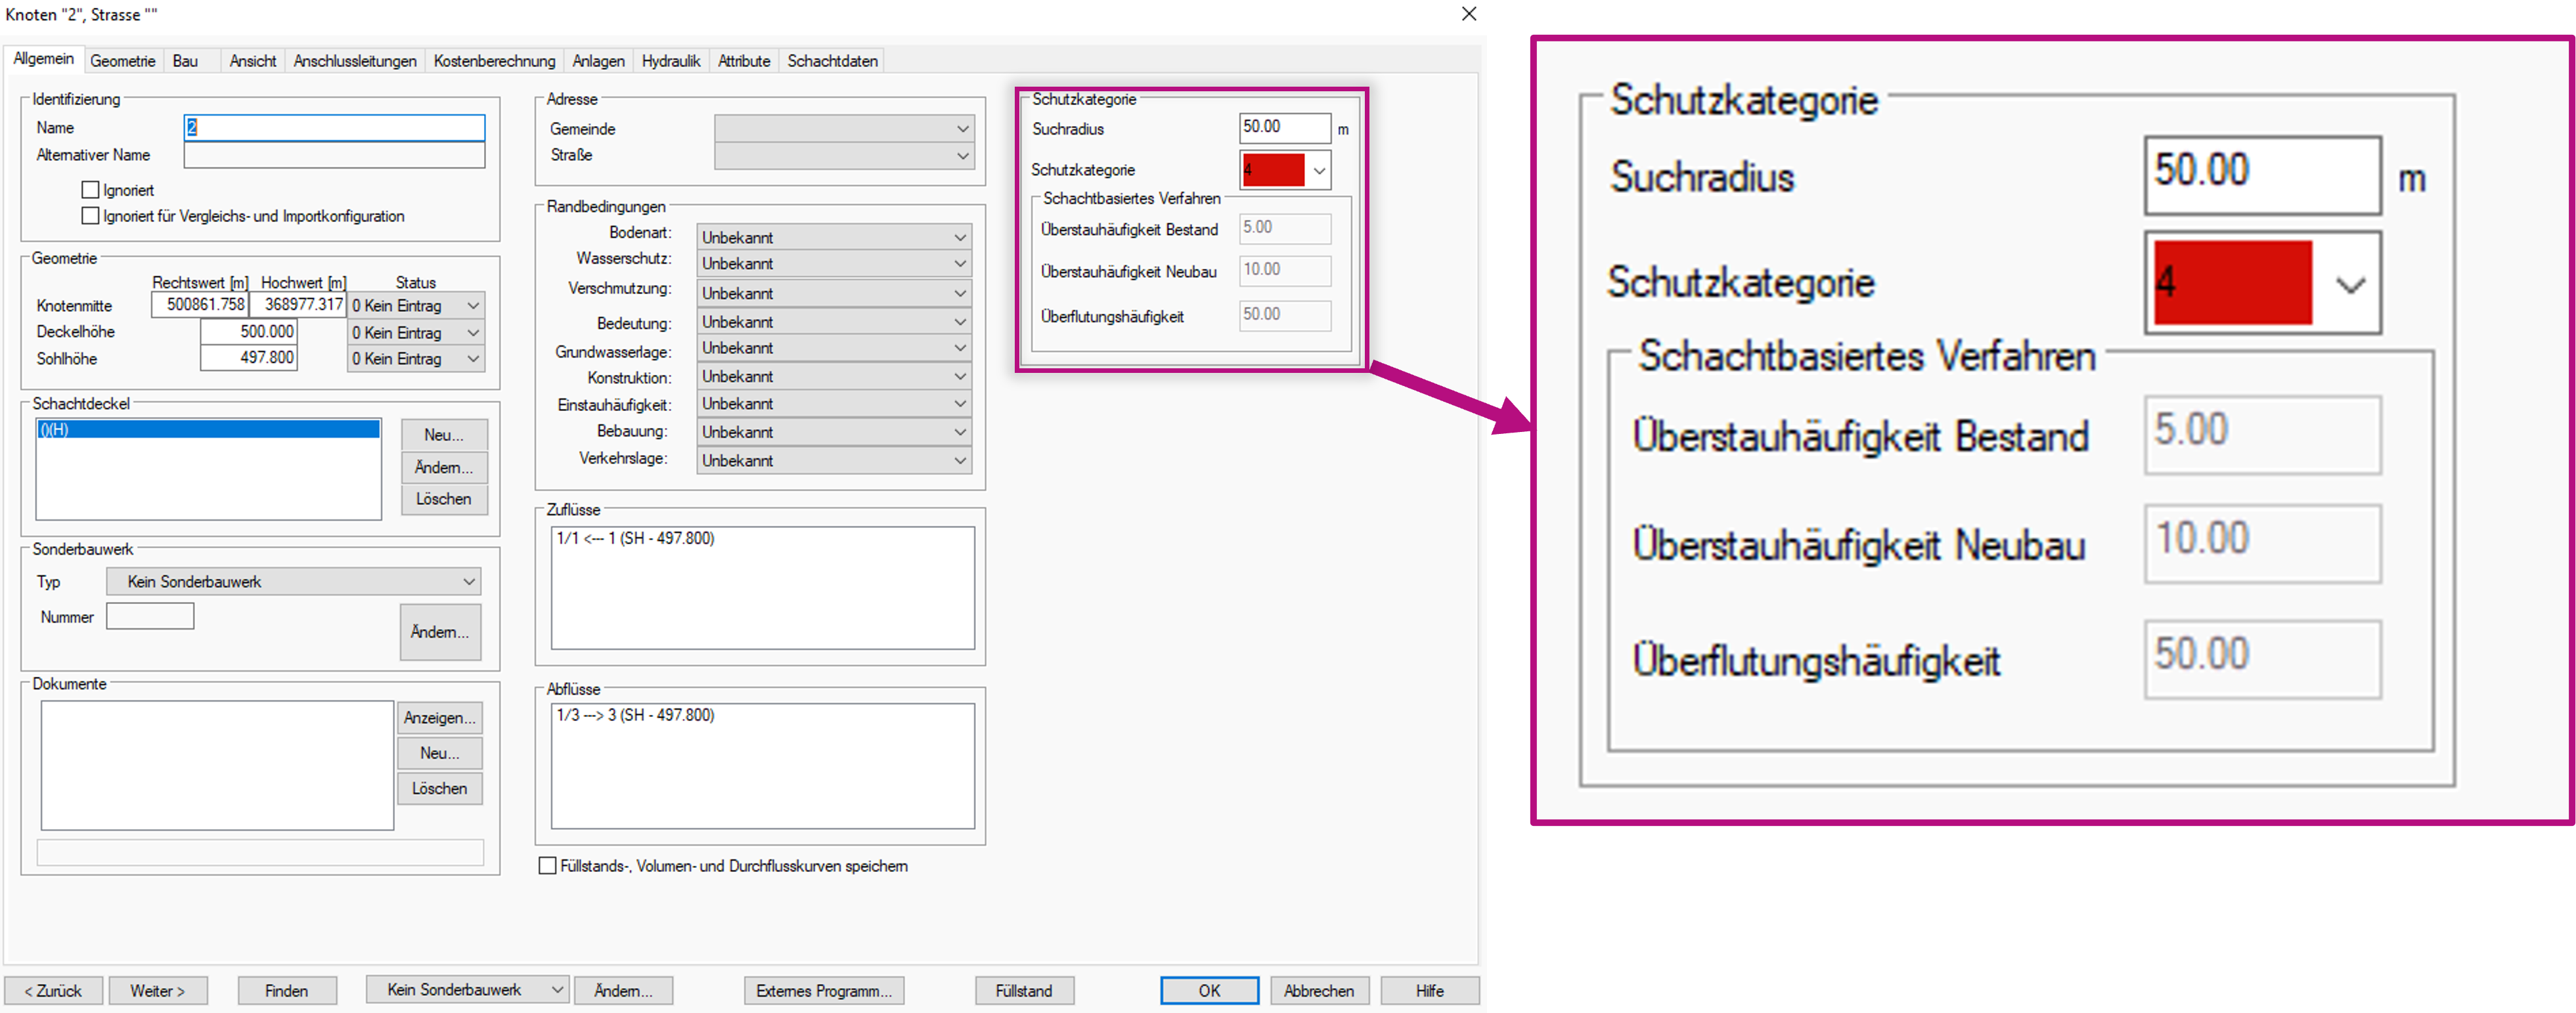The height and width of the screenshot is (1013, 2576).
Task: Close the Knoten dialog window
Action: coord(1468,14)
